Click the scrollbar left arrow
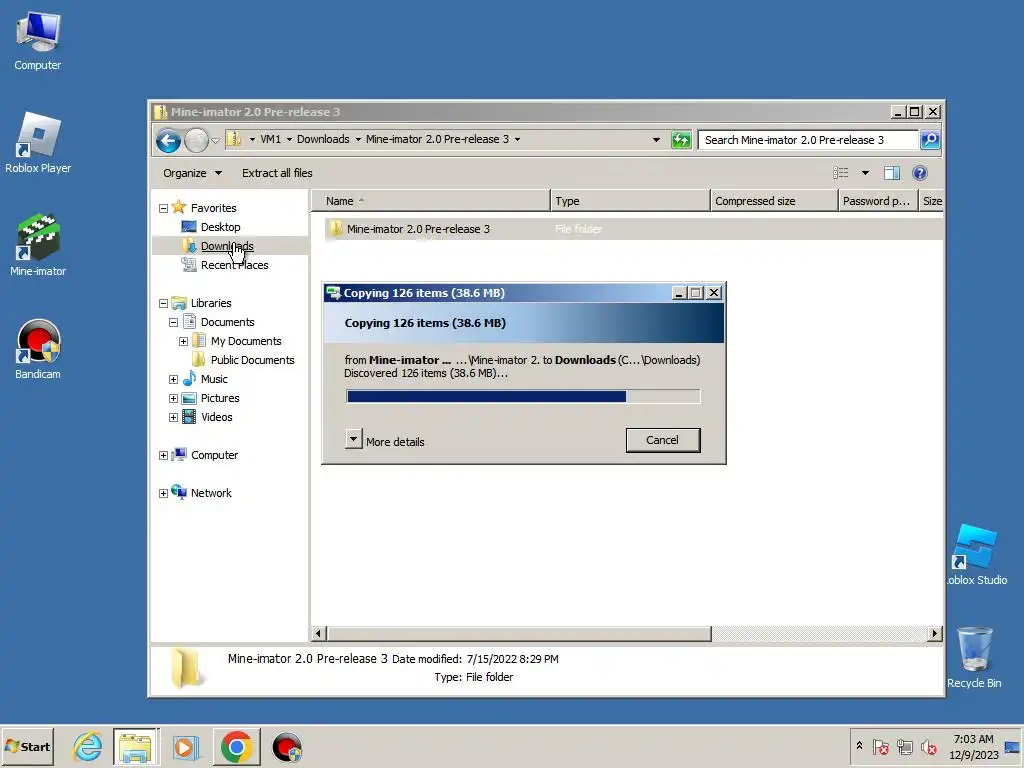Image resolution: width=1024 pixels, height=768 pixels. [319, 633]
